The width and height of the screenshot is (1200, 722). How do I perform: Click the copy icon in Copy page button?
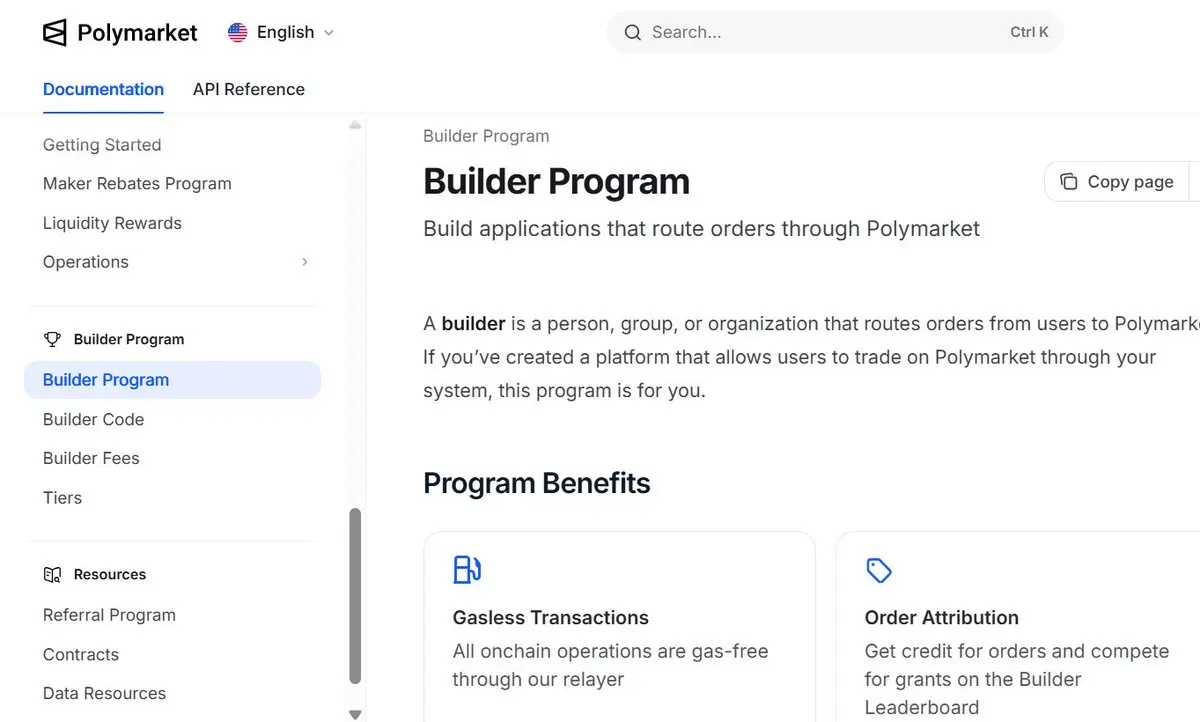pos(1069,182)
